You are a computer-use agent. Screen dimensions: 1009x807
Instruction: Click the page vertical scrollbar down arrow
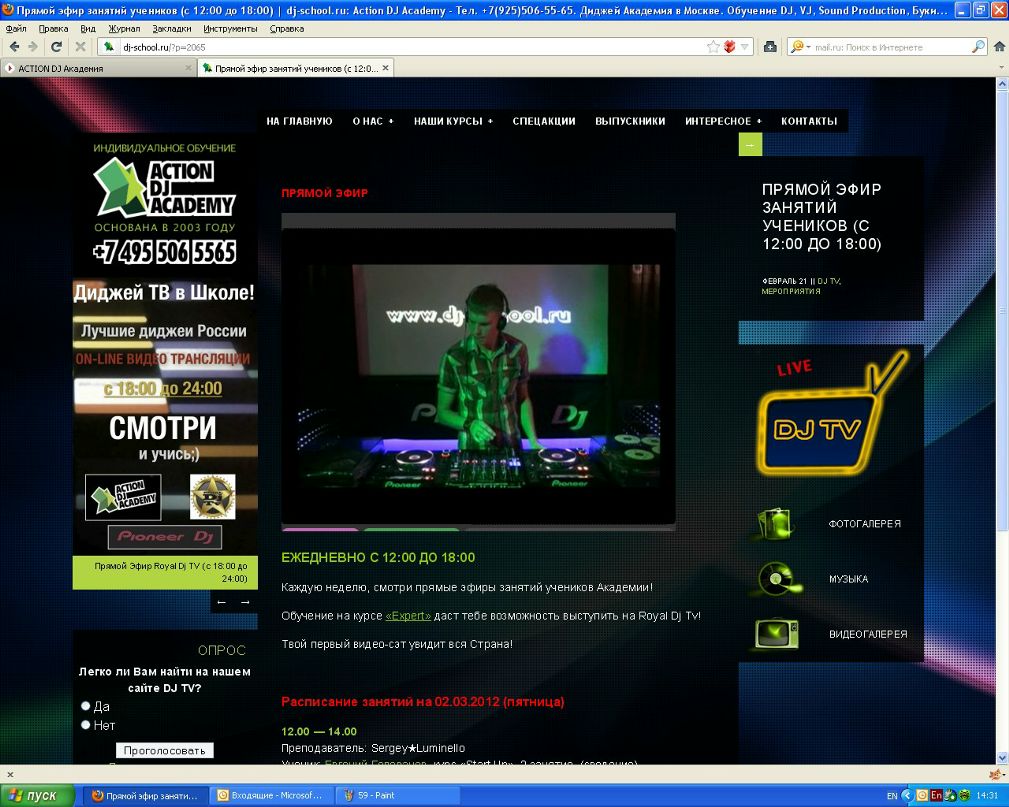(1002, 759)
